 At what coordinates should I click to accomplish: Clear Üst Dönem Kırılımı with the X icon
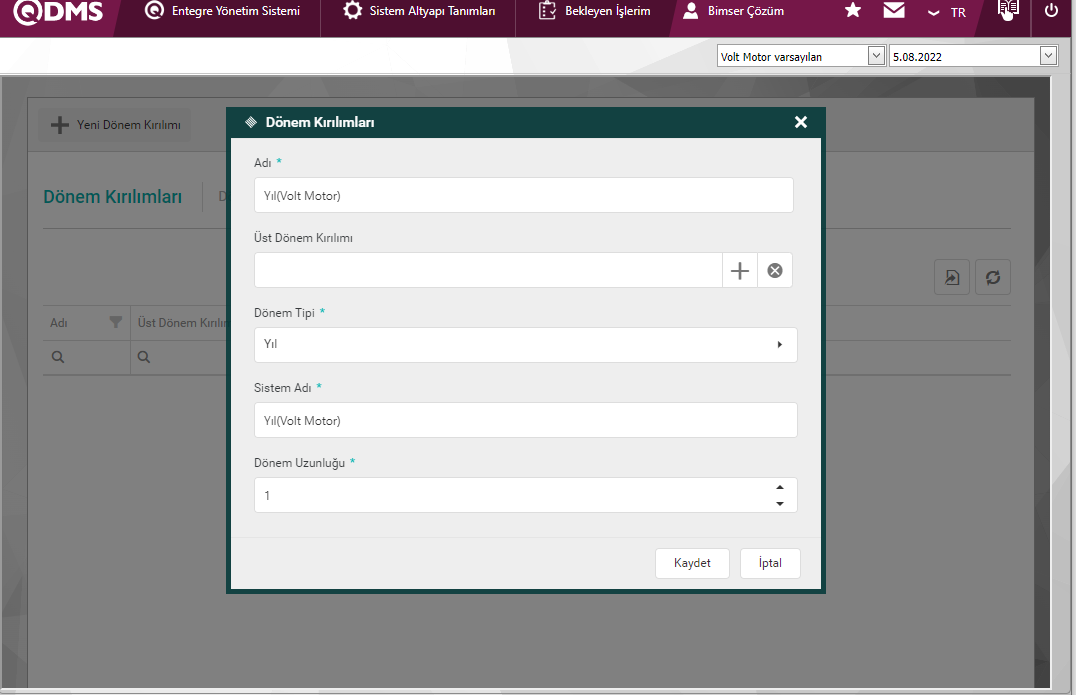click(x=775, y=270)
